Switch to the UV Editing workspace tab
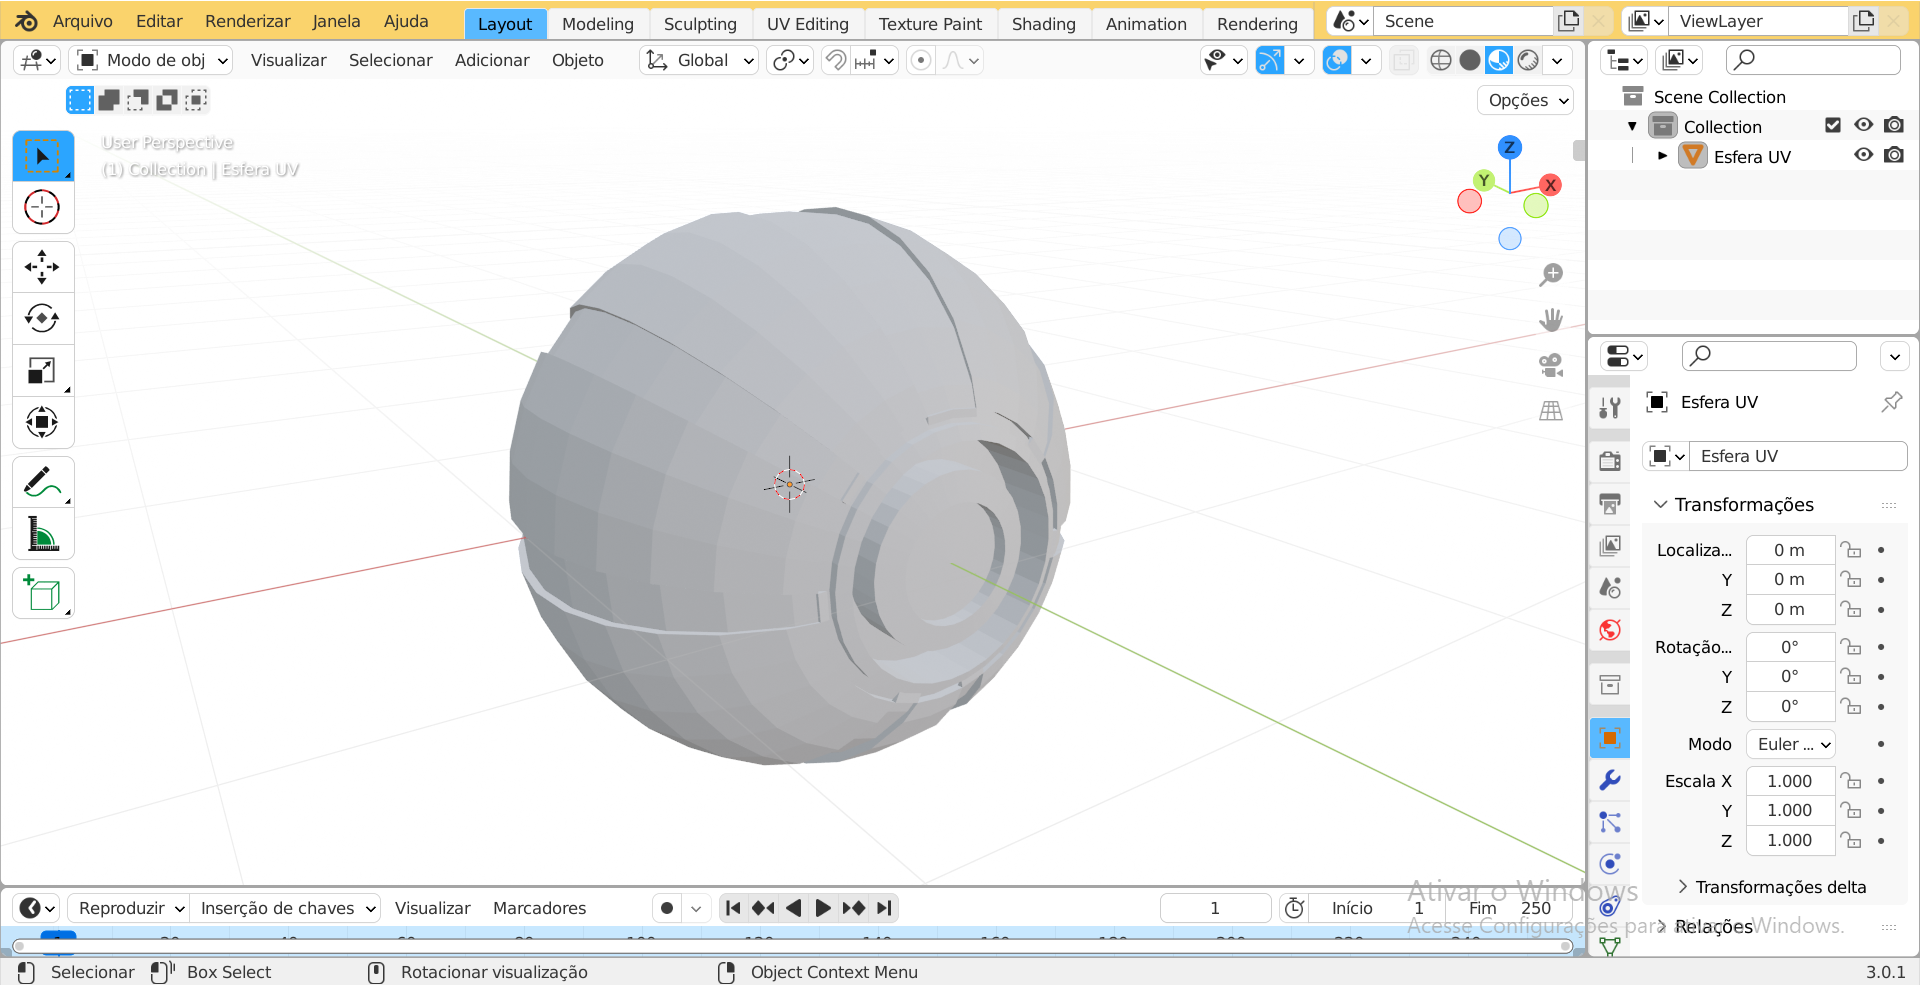The width and height of the screenshot is (1920, 986). (x=808, y=24)
